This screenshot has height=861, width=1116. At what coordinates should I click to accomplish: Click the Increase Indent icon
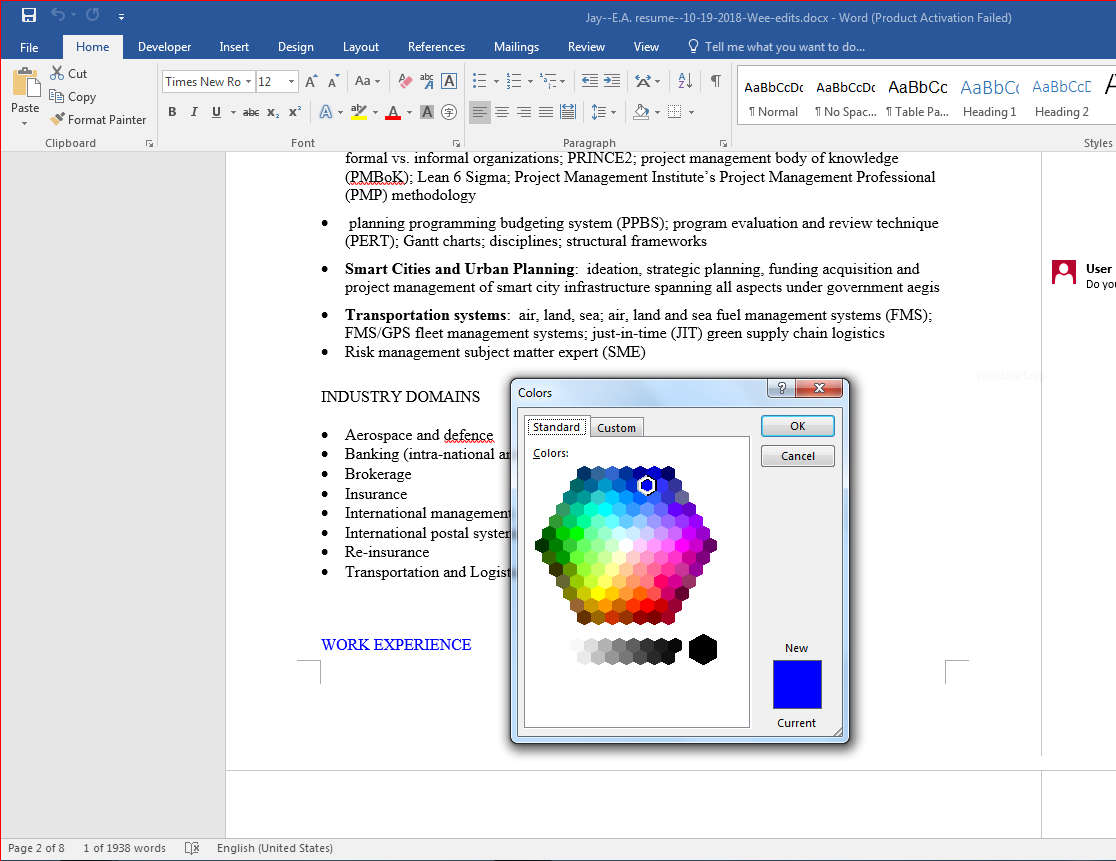[612, 82]
